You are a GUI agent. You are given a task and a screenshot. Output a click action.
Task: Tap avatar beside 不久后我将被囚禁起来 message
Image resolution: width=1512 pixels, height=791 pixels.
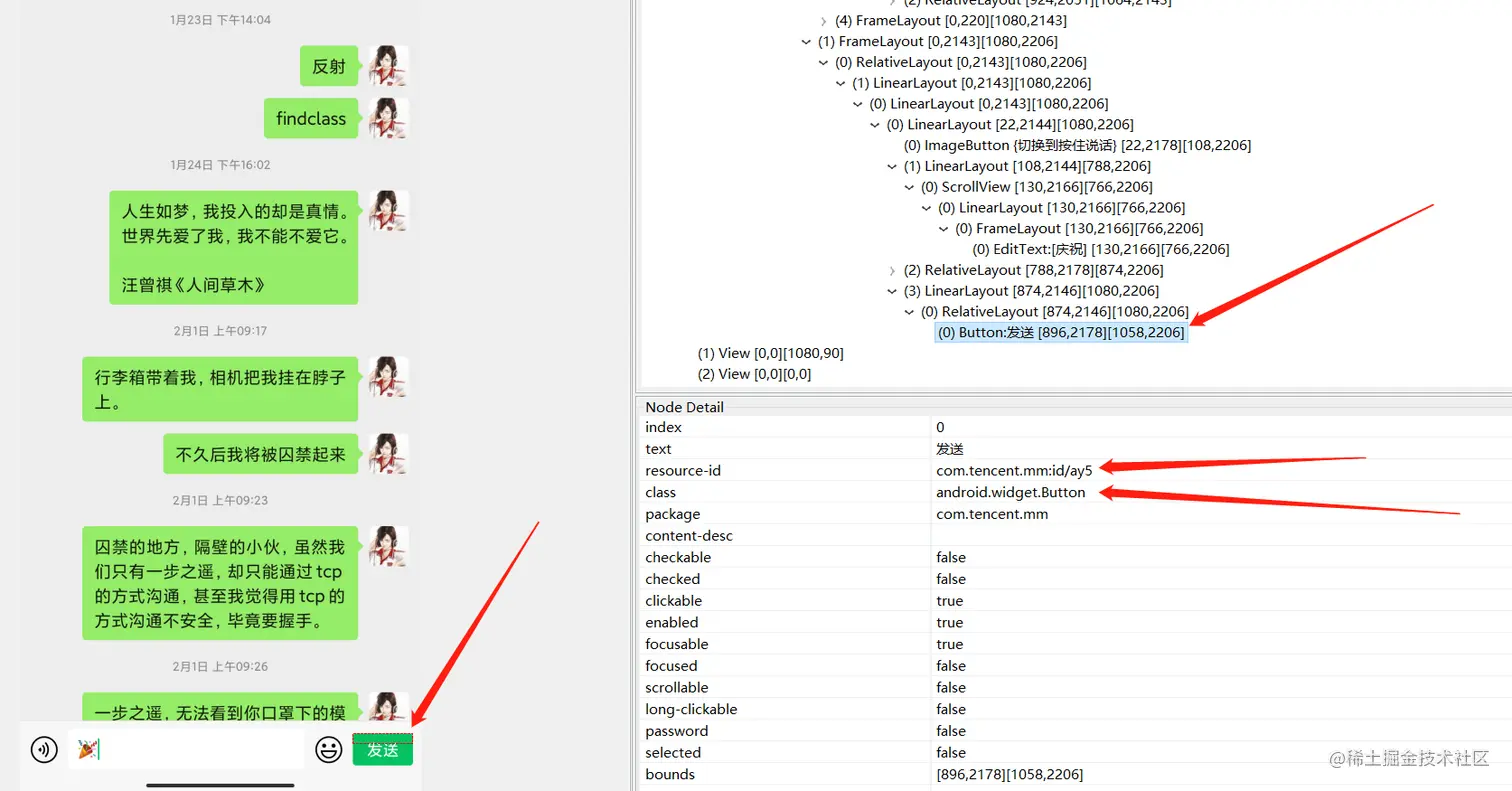[388, 454]
